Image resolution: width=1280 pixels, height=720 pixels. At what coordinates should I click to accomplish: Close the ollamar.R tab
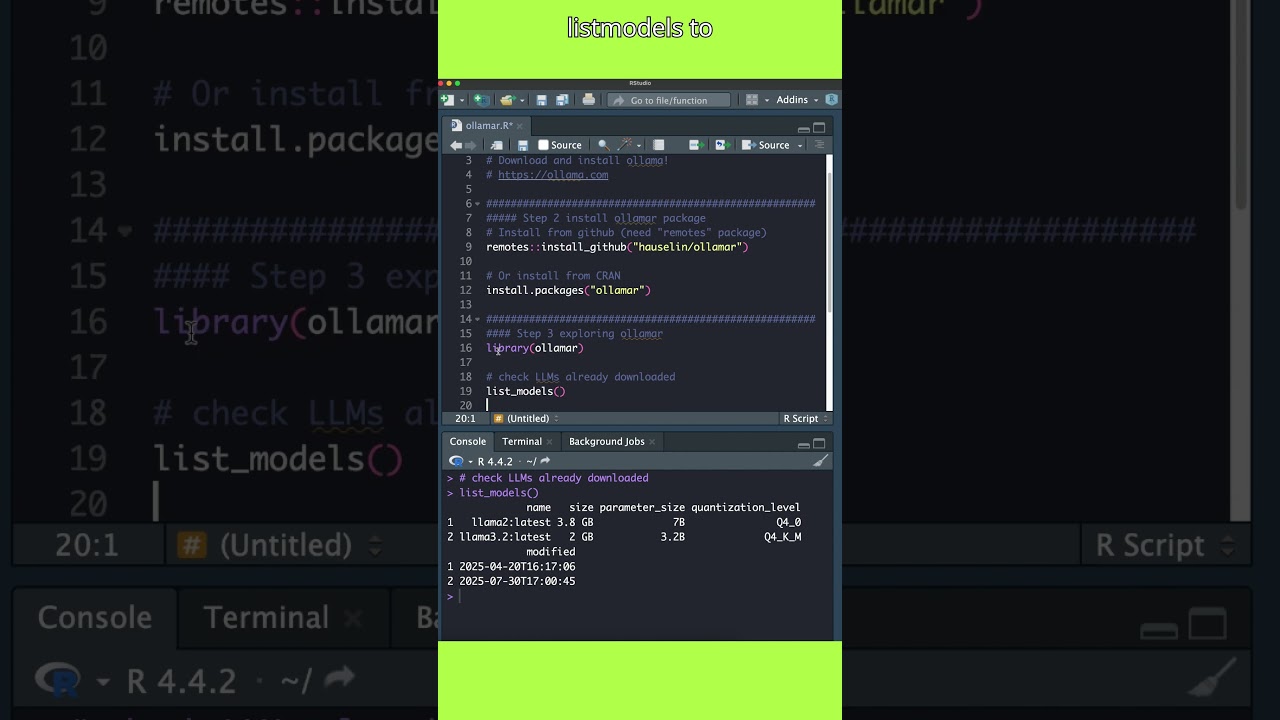(x=520, y=126)
